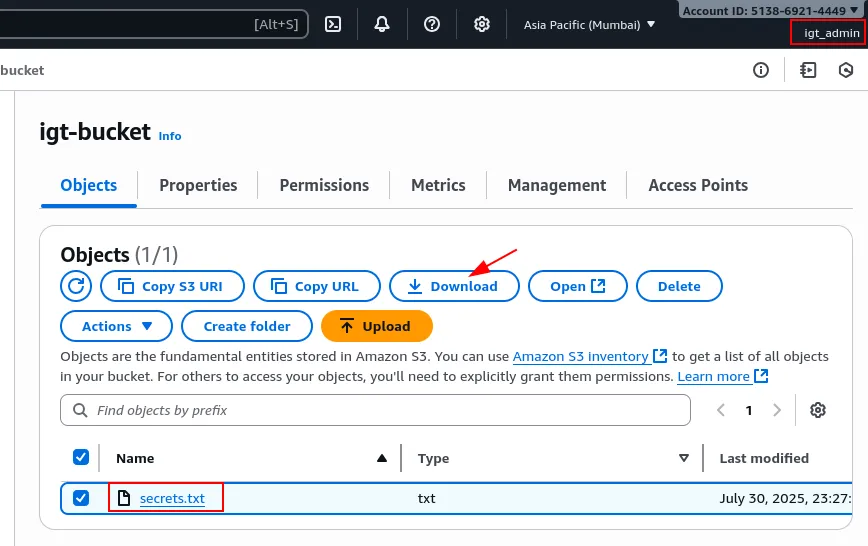Screen dimensions: 868x546
Task: Open the table preferences gear icon
Action: (x=818, y=410)
